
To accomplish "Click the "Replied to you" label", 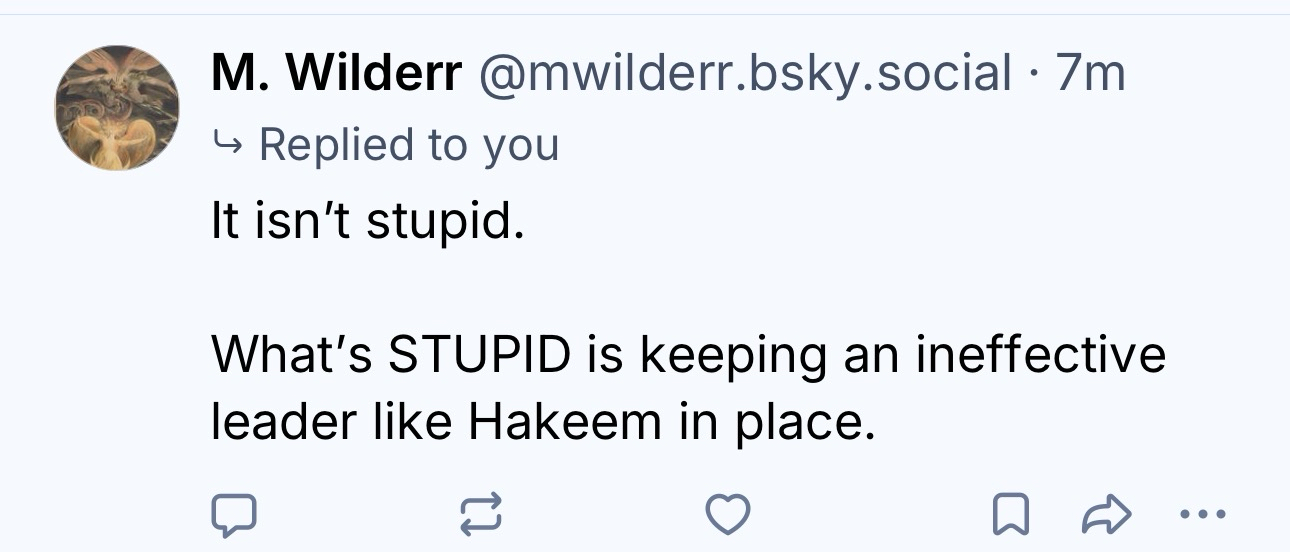I will pyautogui.click(x=409, y=144).
